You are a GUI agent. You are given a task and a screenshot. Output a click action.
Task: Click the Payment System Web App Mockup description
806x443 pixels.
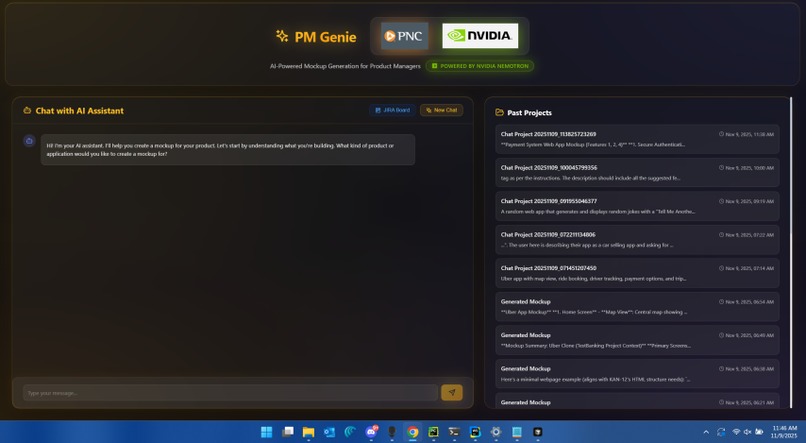(x=593, y=144)
